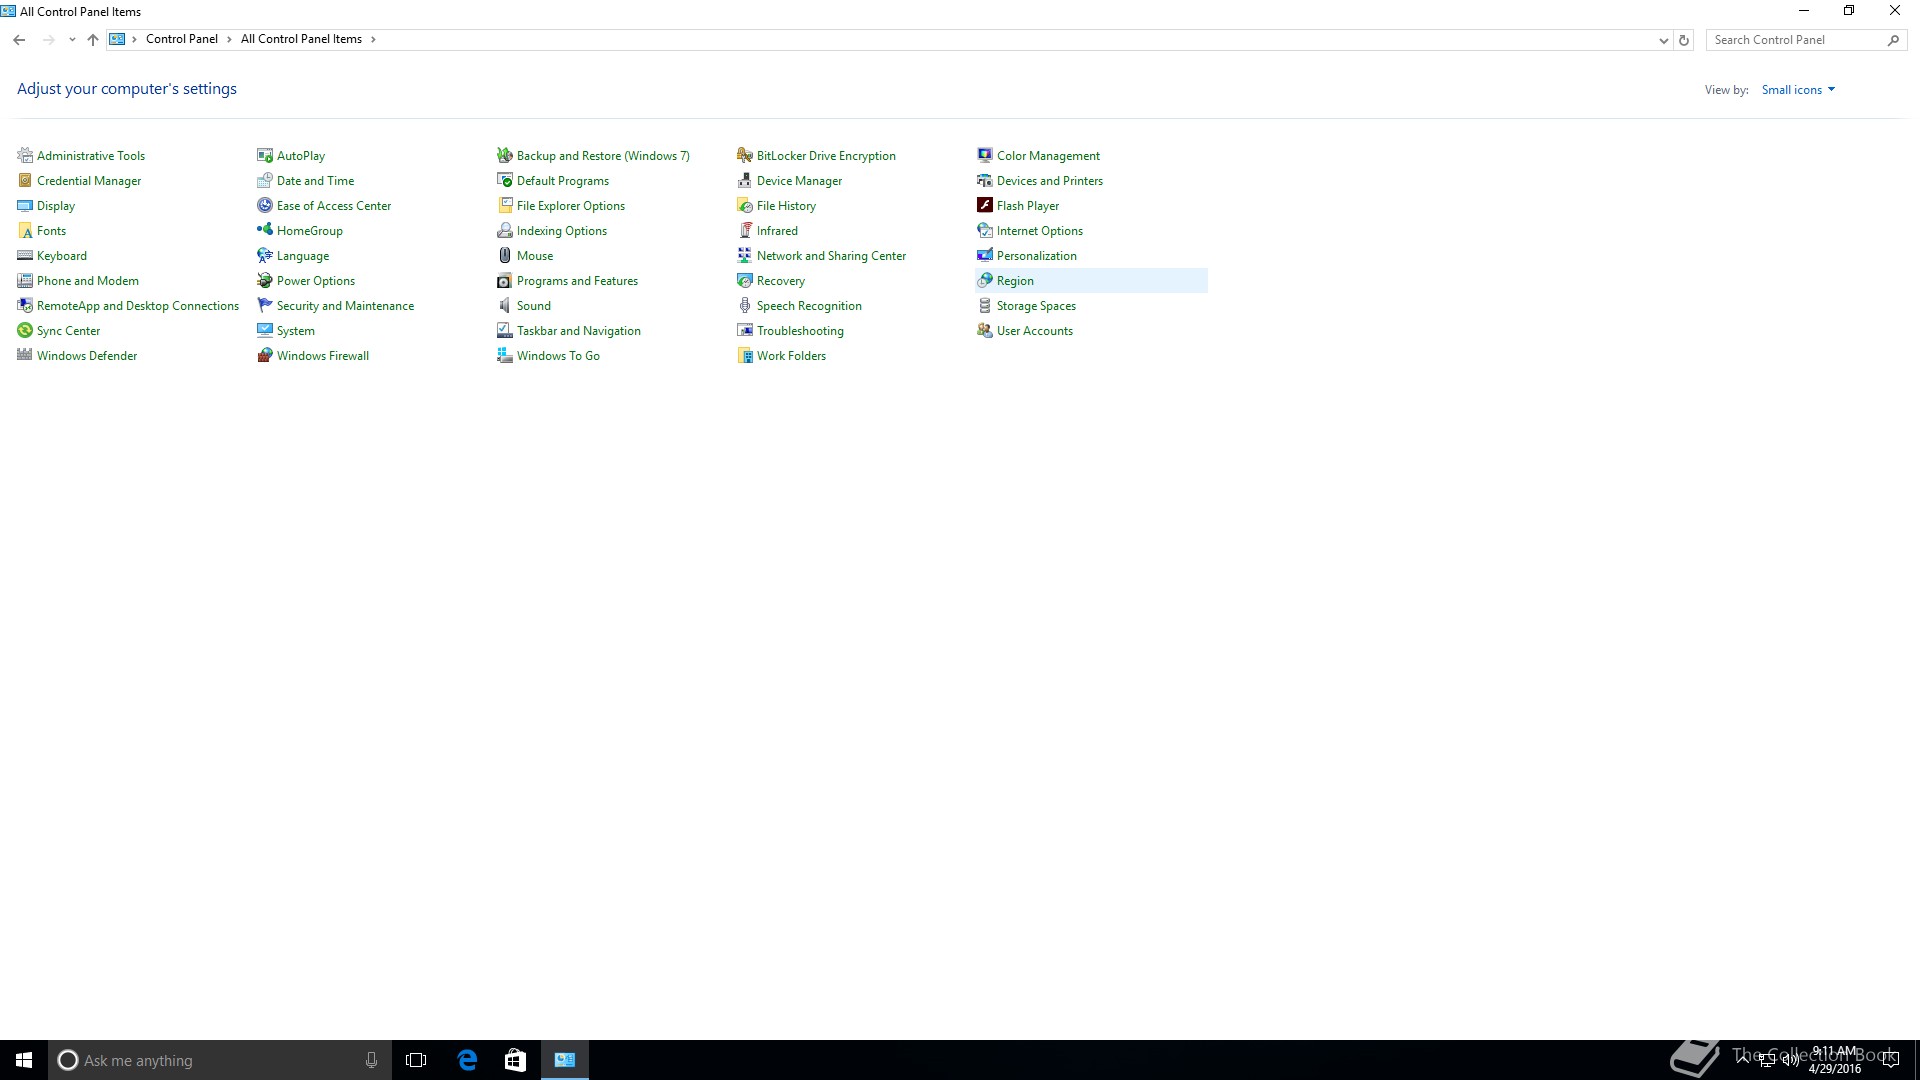Click the AutoPlay icon
Image resolution: width=1920 pixels, height=1080 pixels.
pyautogui.click(x=265, y=155)
